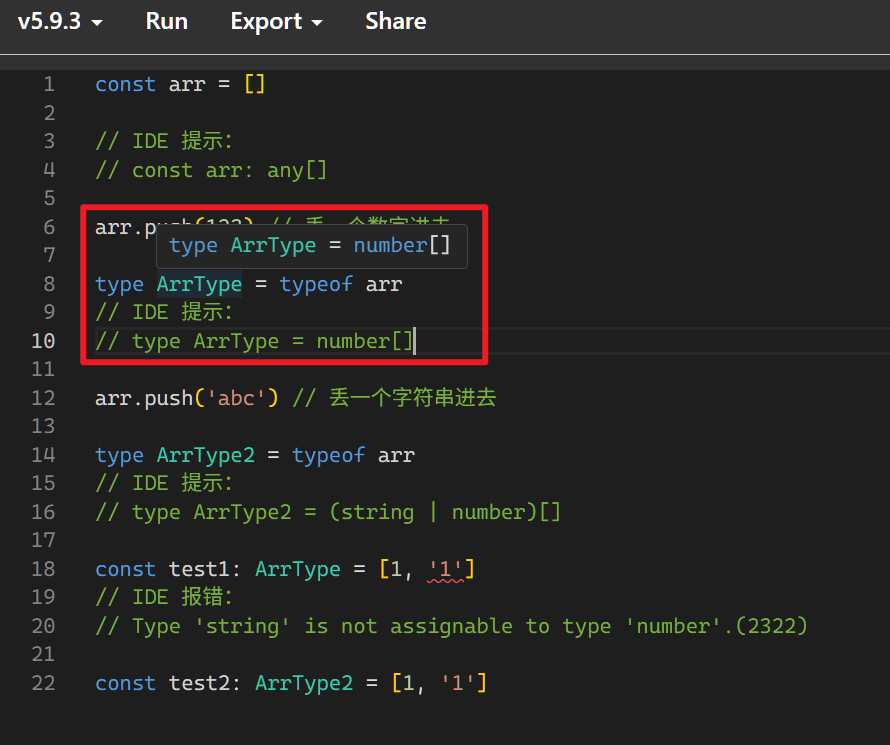Click the '// IDE 报错:' comment on line 19
This screenshot has height=745, width=890.
coord(164,597)
